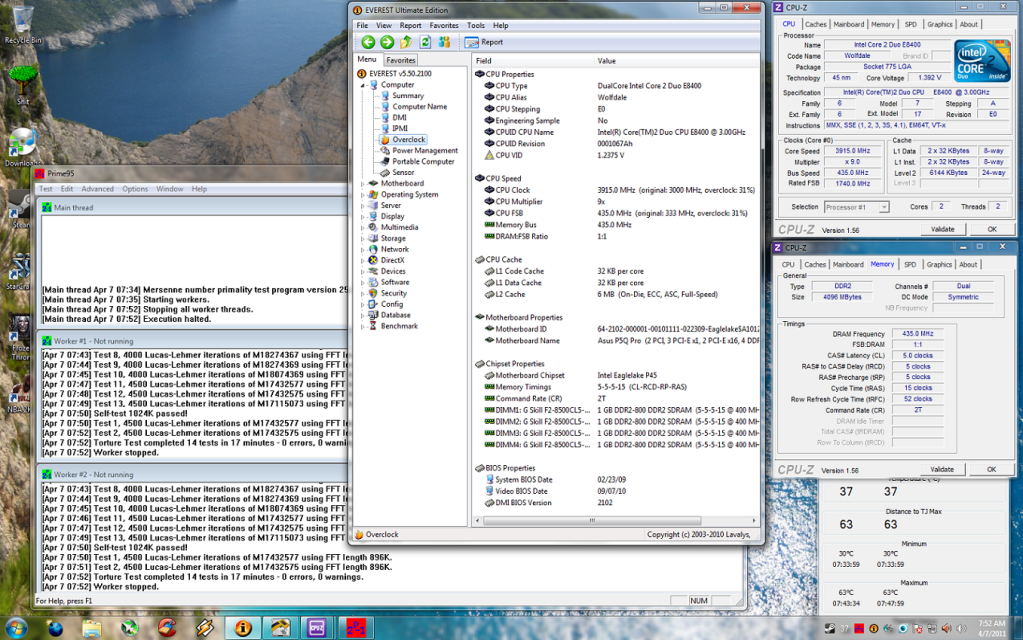The image size is (1023, 640).
Task: Click the Value column header in EVEREST
Action: pos(677,61)
